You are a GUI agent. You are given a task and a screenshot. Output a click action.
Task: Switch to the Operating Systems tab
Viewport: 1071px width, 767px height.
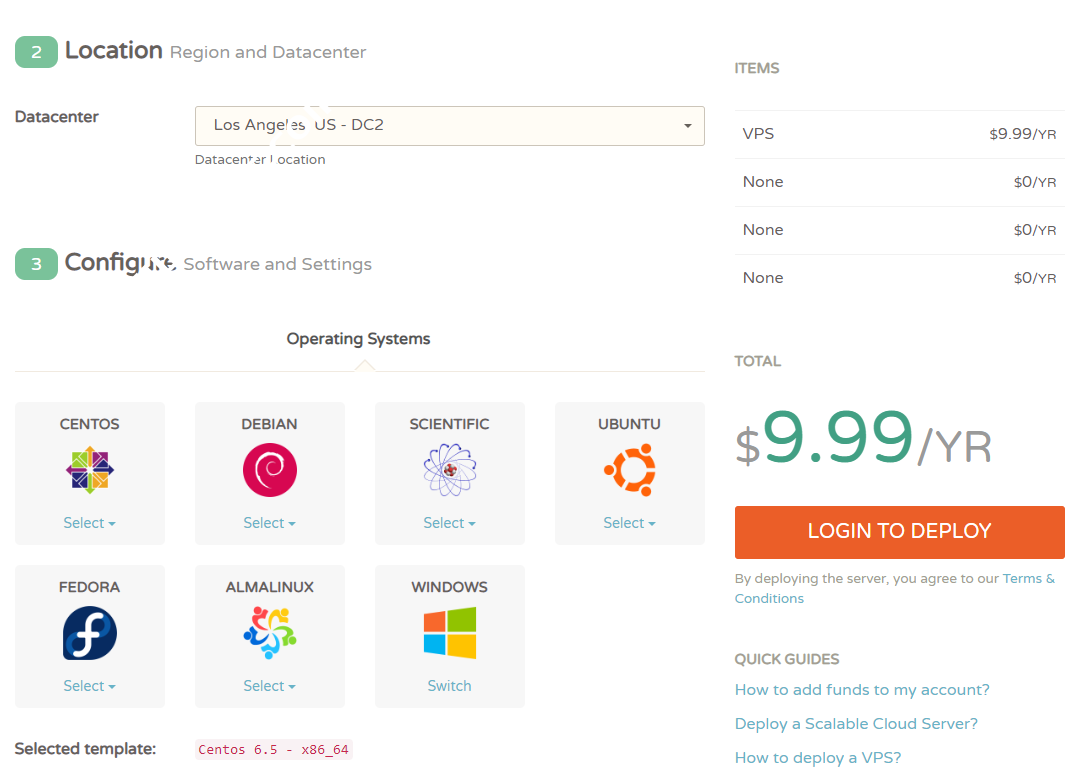(358, 339)
